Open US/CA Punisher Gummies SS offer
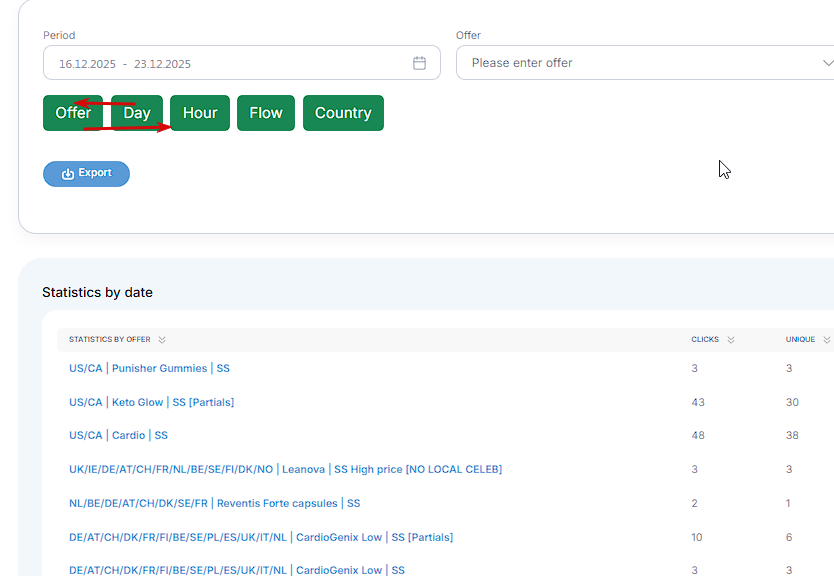The image size is (834, 576). pos(149,368)
